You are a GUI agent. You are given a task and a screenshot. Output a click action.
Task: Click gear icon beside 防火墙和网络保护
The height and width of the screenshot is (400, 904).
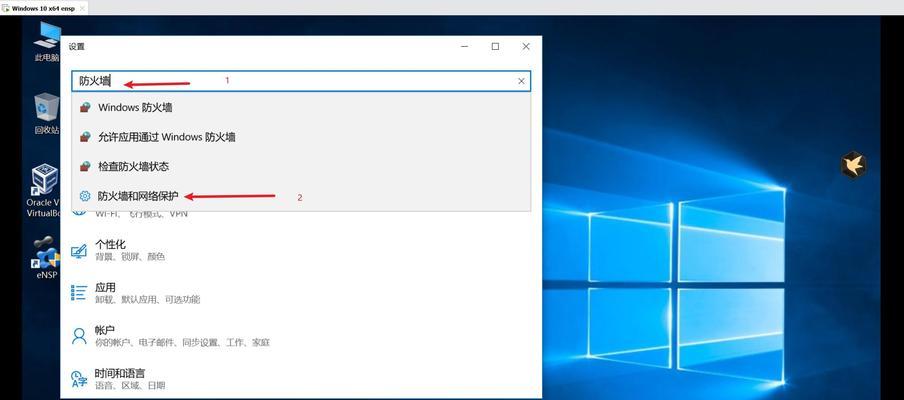pos(85,196)
